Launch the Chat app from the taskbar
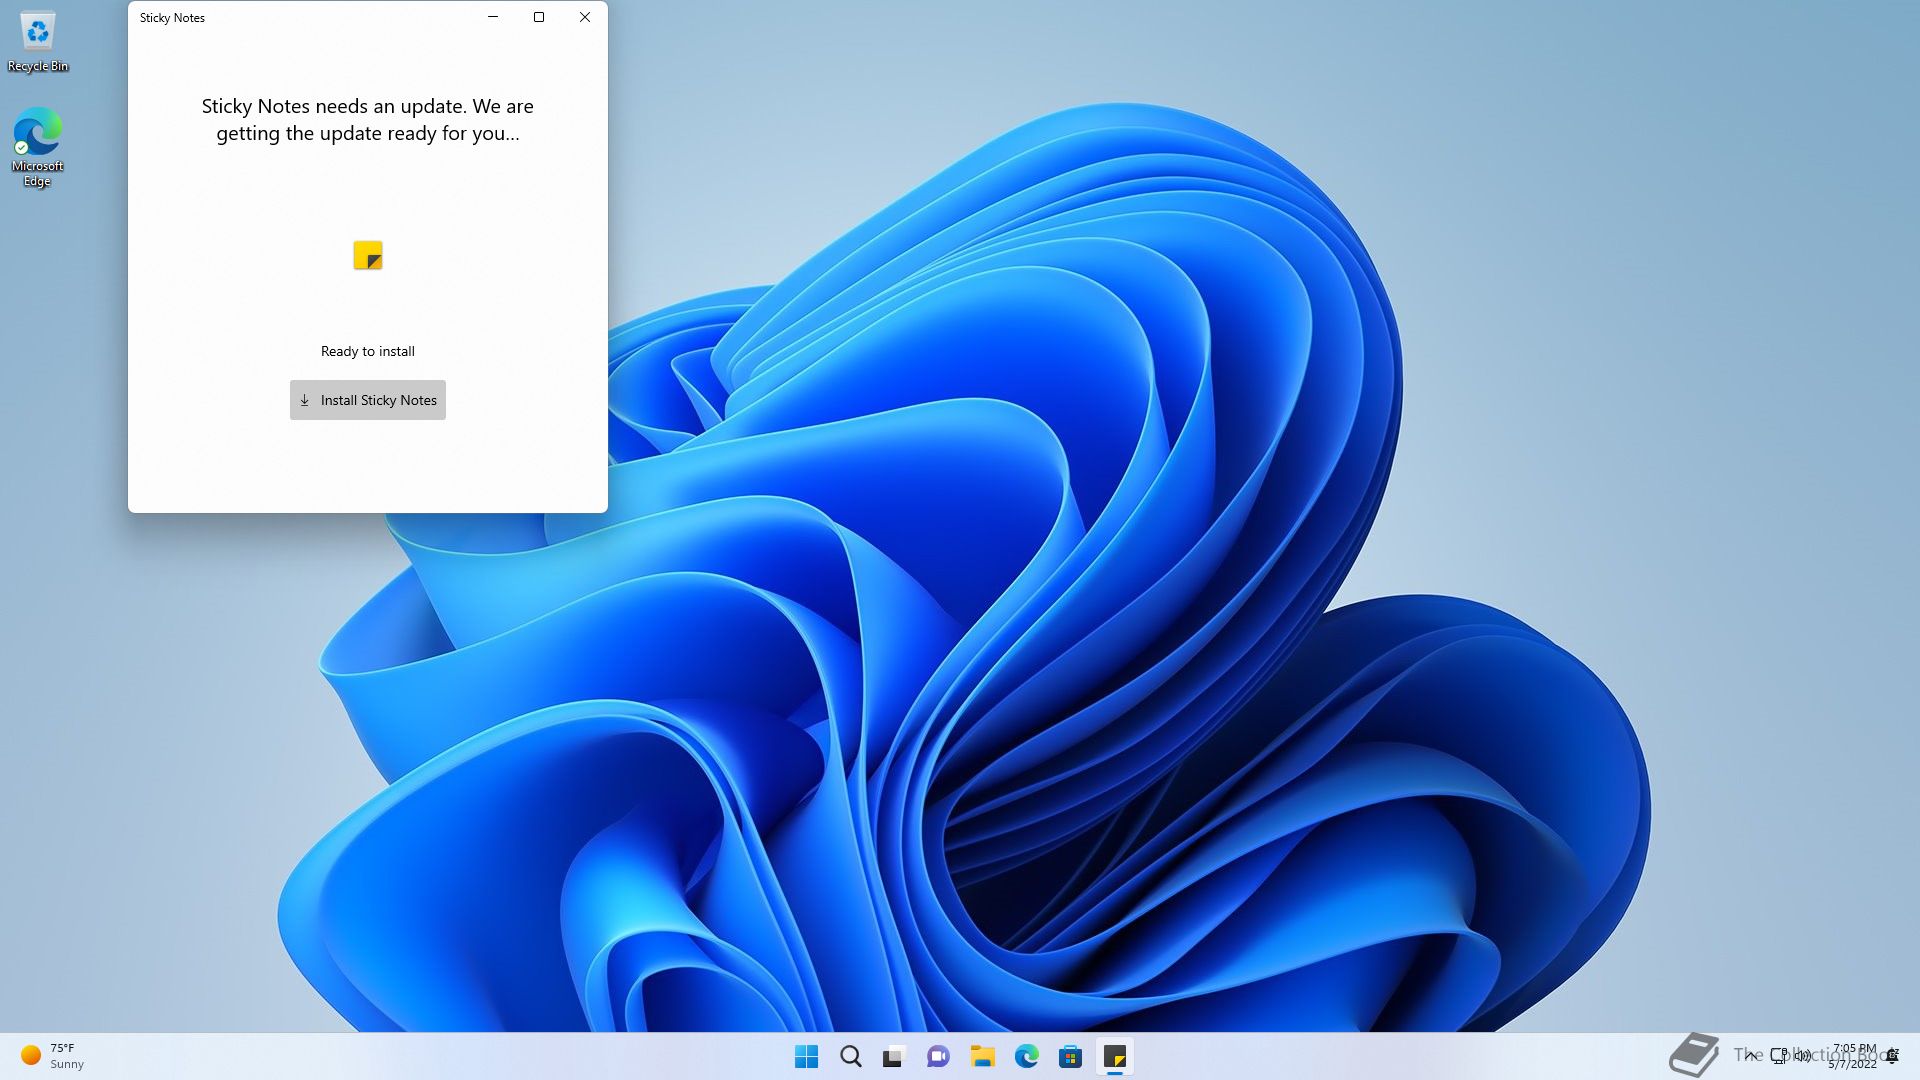This screenshot has height=1080, width=1920. point(938,1056)
